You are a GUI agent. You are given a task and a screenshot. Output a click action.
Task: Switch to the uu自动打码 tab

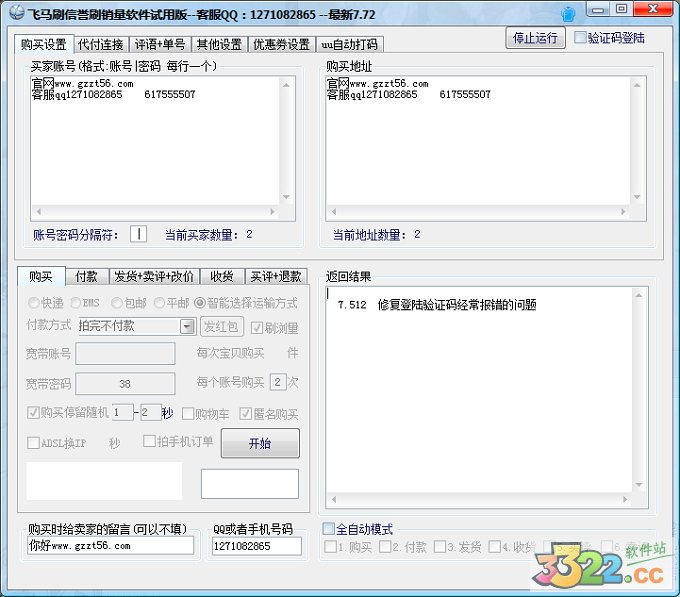point(350,44)
